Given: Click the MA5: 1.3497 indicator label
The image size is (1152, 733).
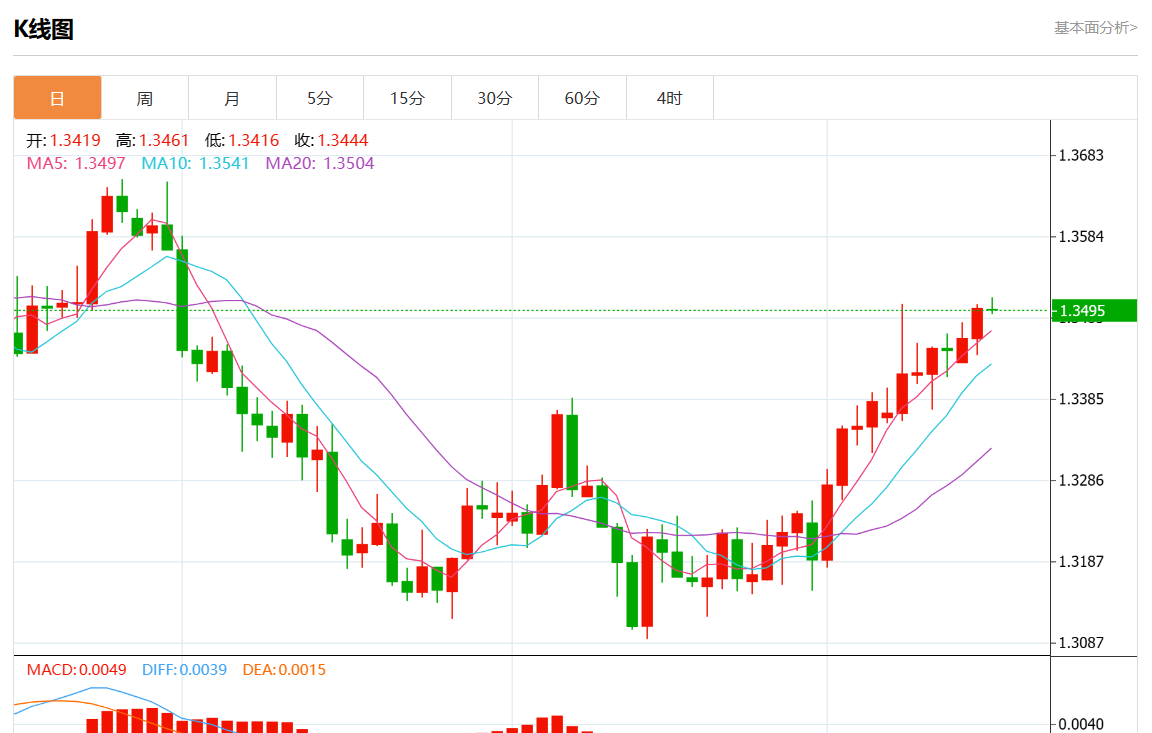Looking at the screenshot, I should 76,163.
